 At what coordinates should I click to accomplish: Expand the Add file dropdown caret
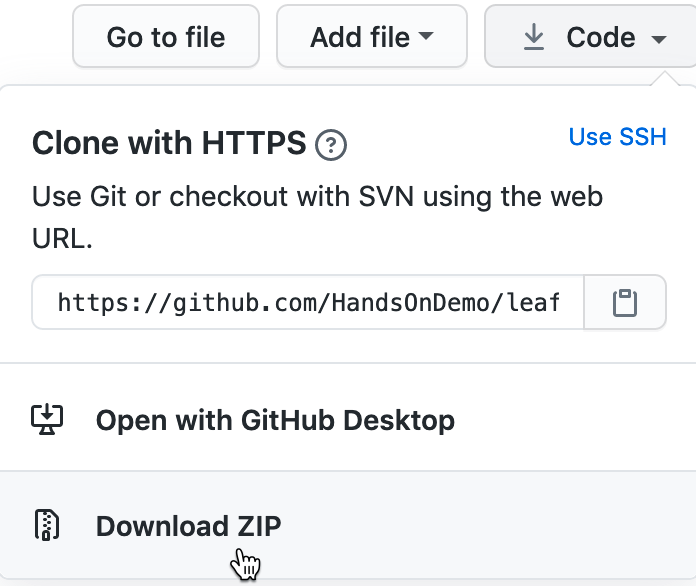(x=427, y=38)
